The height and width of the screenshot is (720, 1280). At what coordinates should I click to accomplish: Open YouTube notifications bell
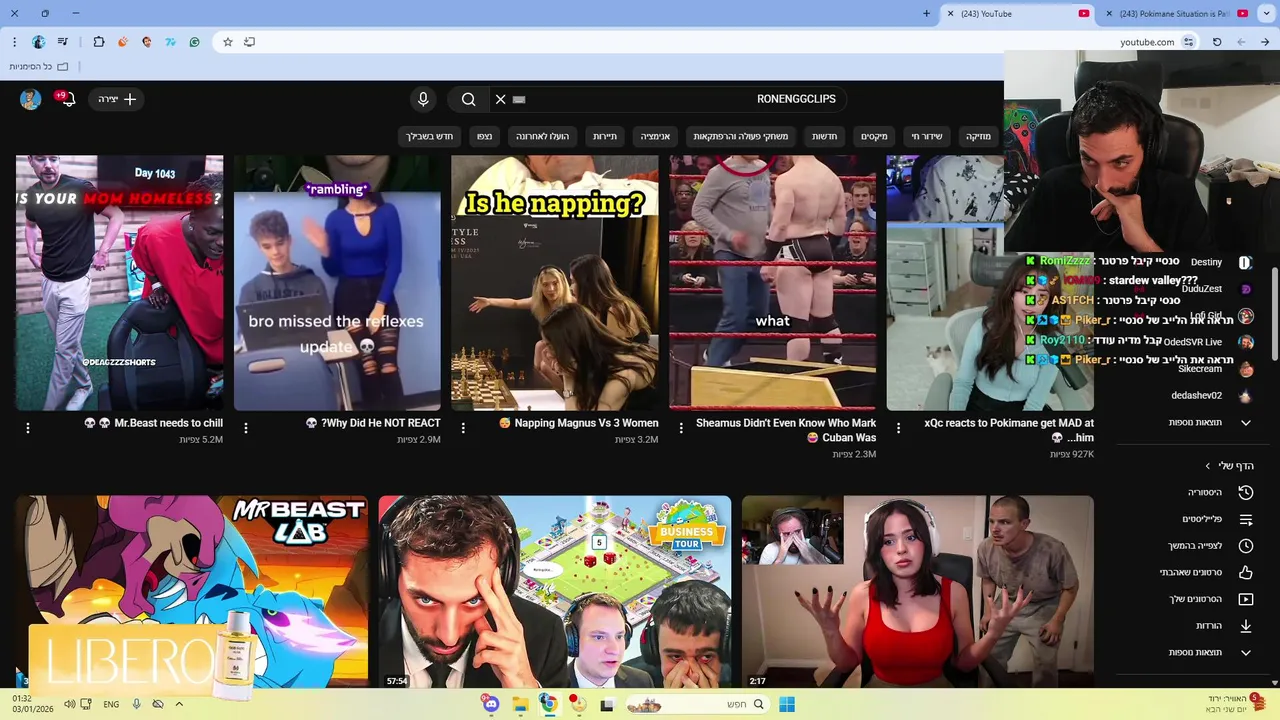(x=67, y=99)
